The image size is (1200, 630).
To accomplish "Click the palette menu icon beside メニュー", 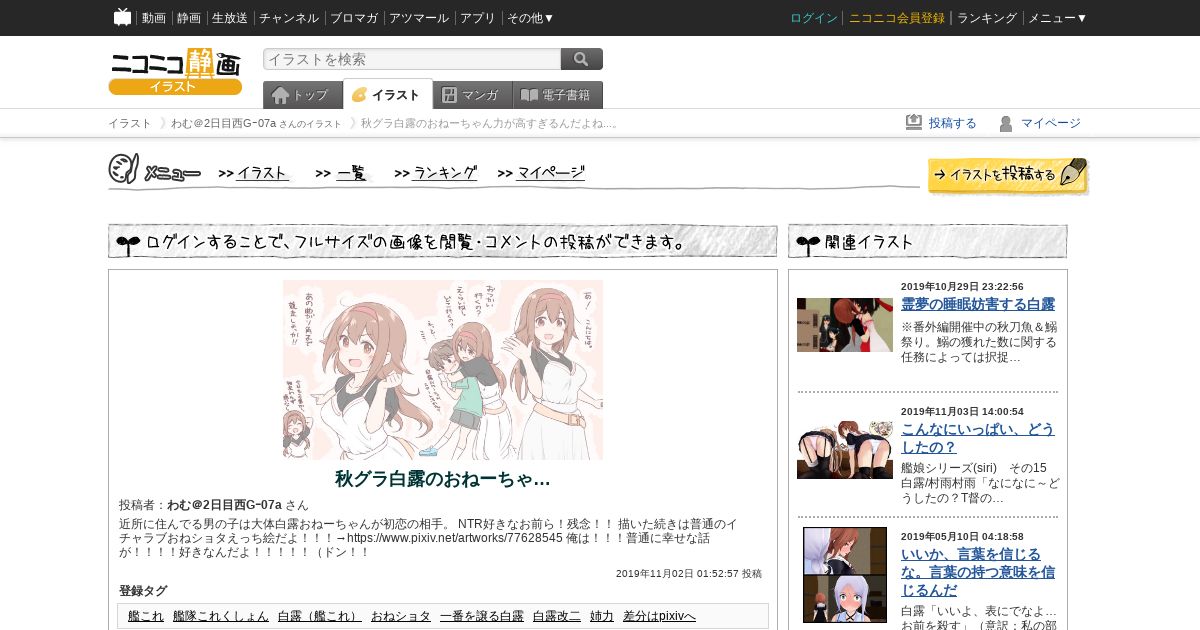I will (123, 169).
